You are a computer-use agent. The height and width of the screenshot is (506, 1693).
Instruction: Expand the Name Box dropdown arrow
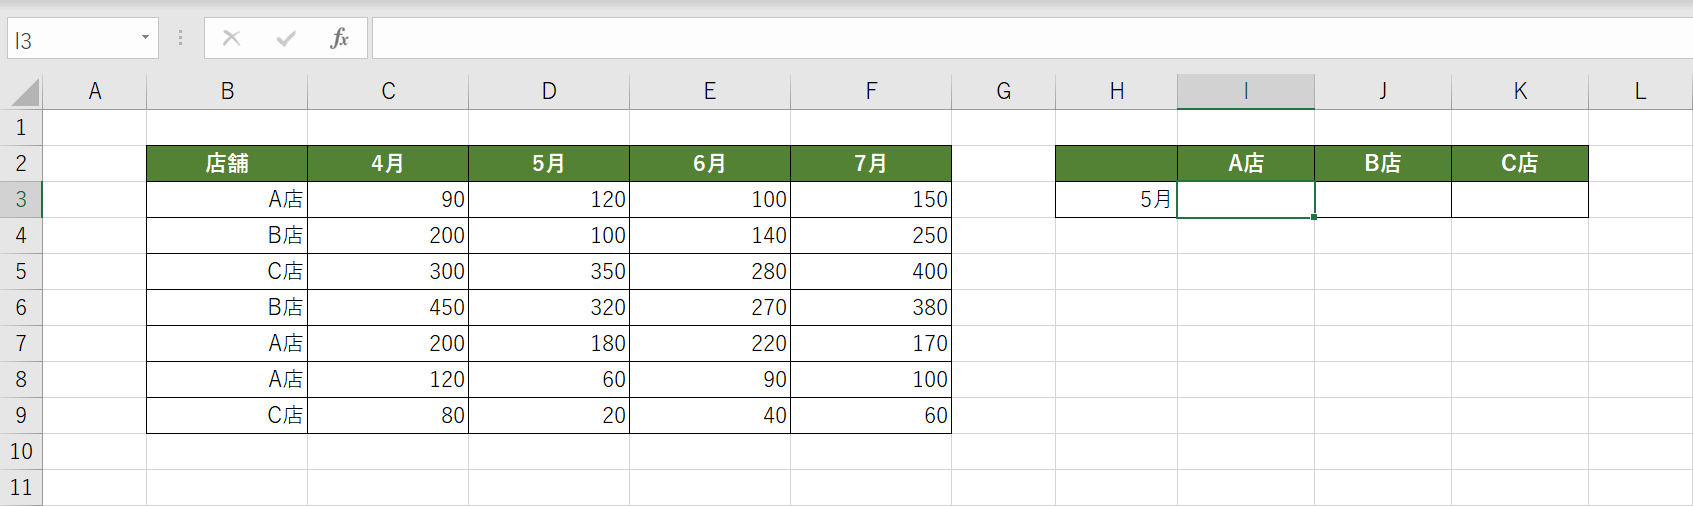click(145, 39)
